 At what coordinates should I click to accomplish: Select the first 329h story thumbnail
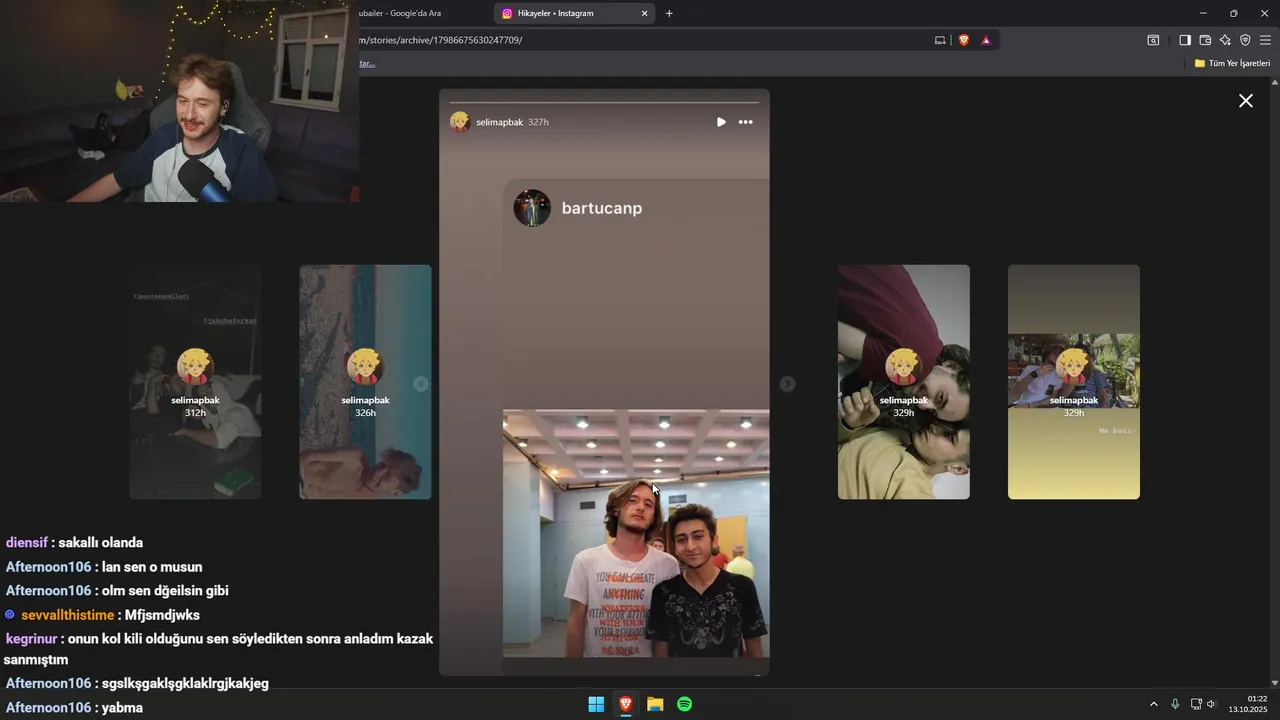(904, 382)
